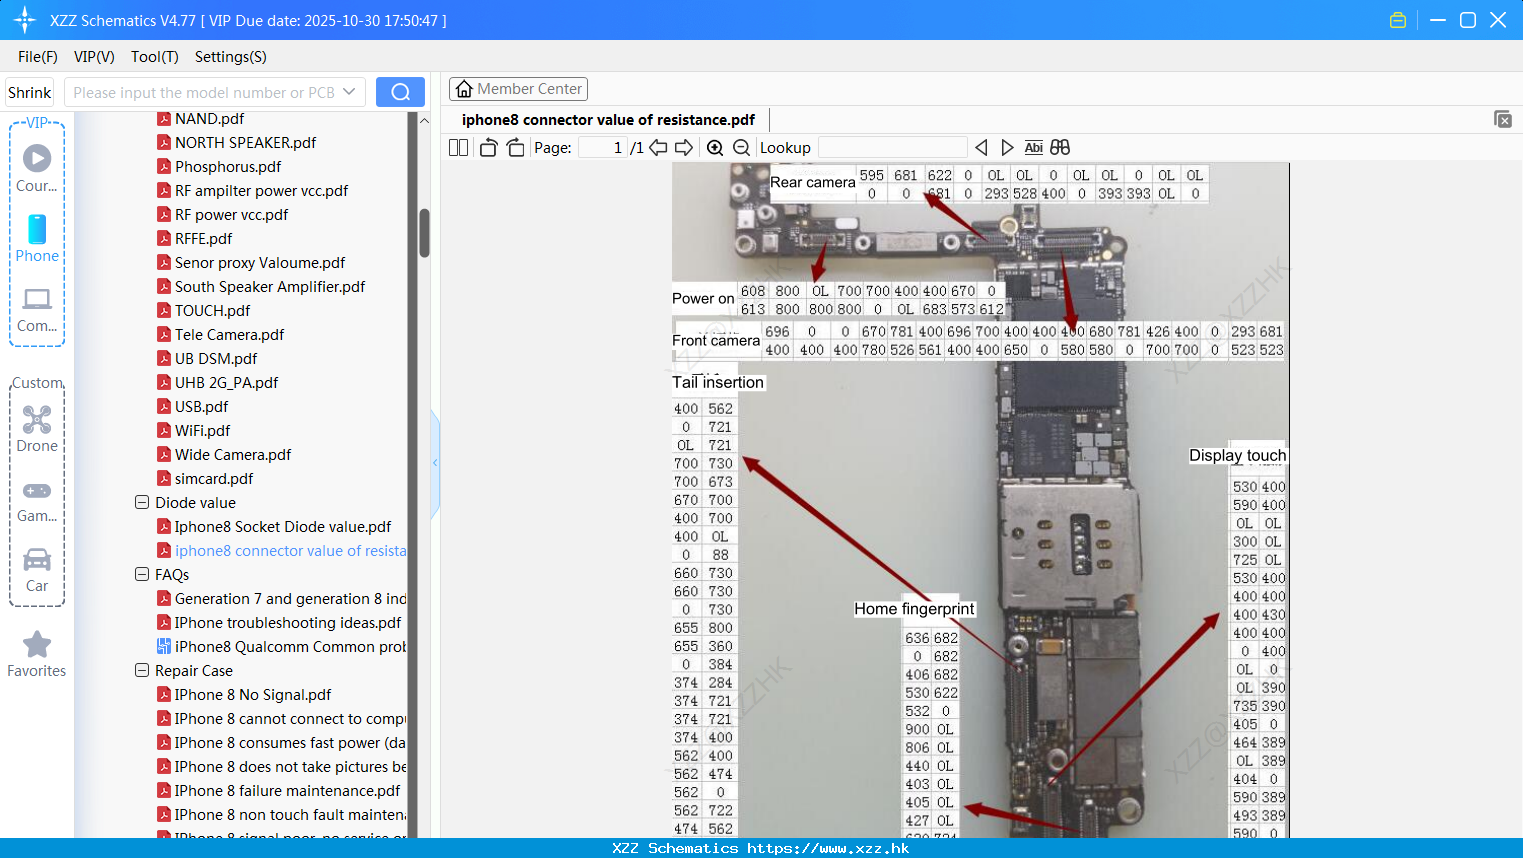This screenshot has height=858, width=1523.
Task: Find next lookup result
Action: pyautogui.click(x=1007, y=148)
